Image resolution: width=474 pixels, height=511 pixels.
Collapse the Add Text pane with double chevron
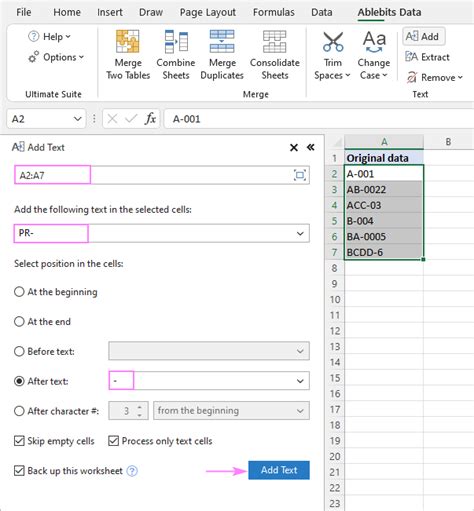[311, 147]
